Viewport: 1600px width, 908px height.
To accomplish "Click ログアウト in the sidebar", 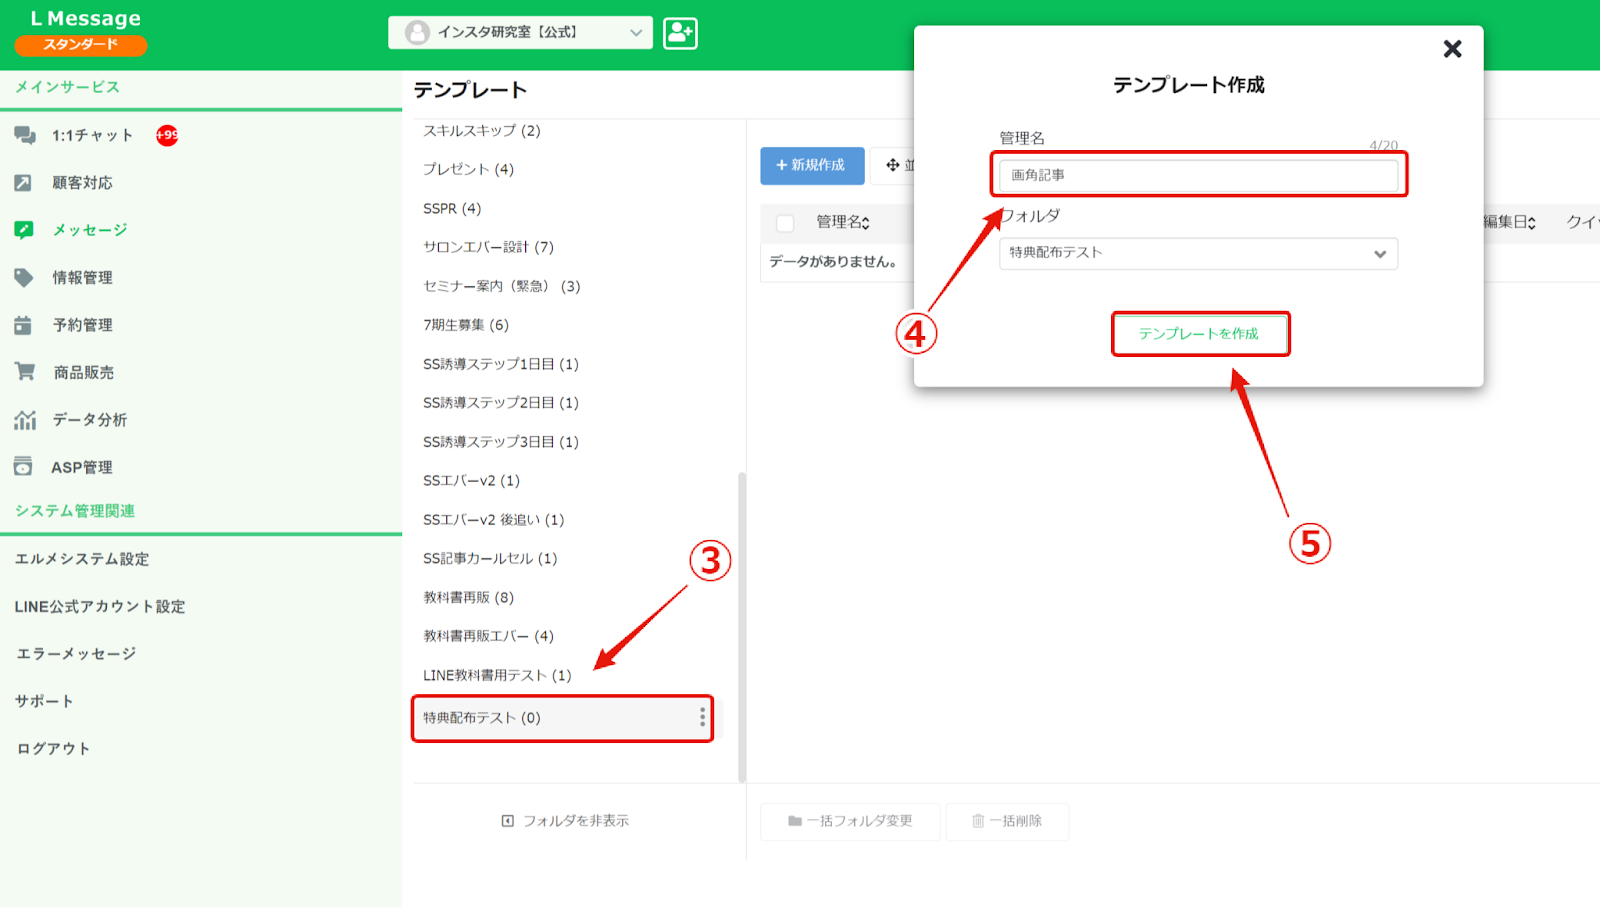I will (53, 749).
